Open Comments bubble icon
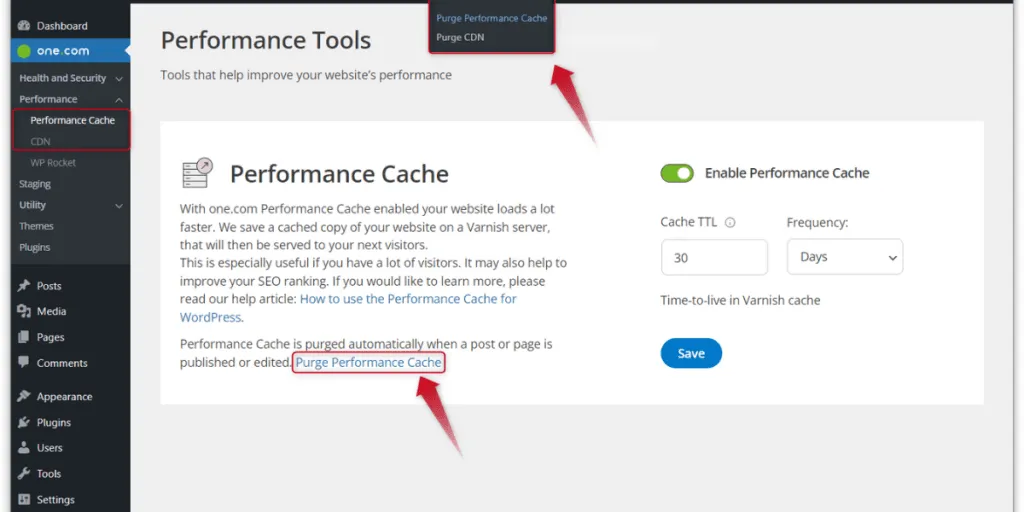 click(24, 363)
